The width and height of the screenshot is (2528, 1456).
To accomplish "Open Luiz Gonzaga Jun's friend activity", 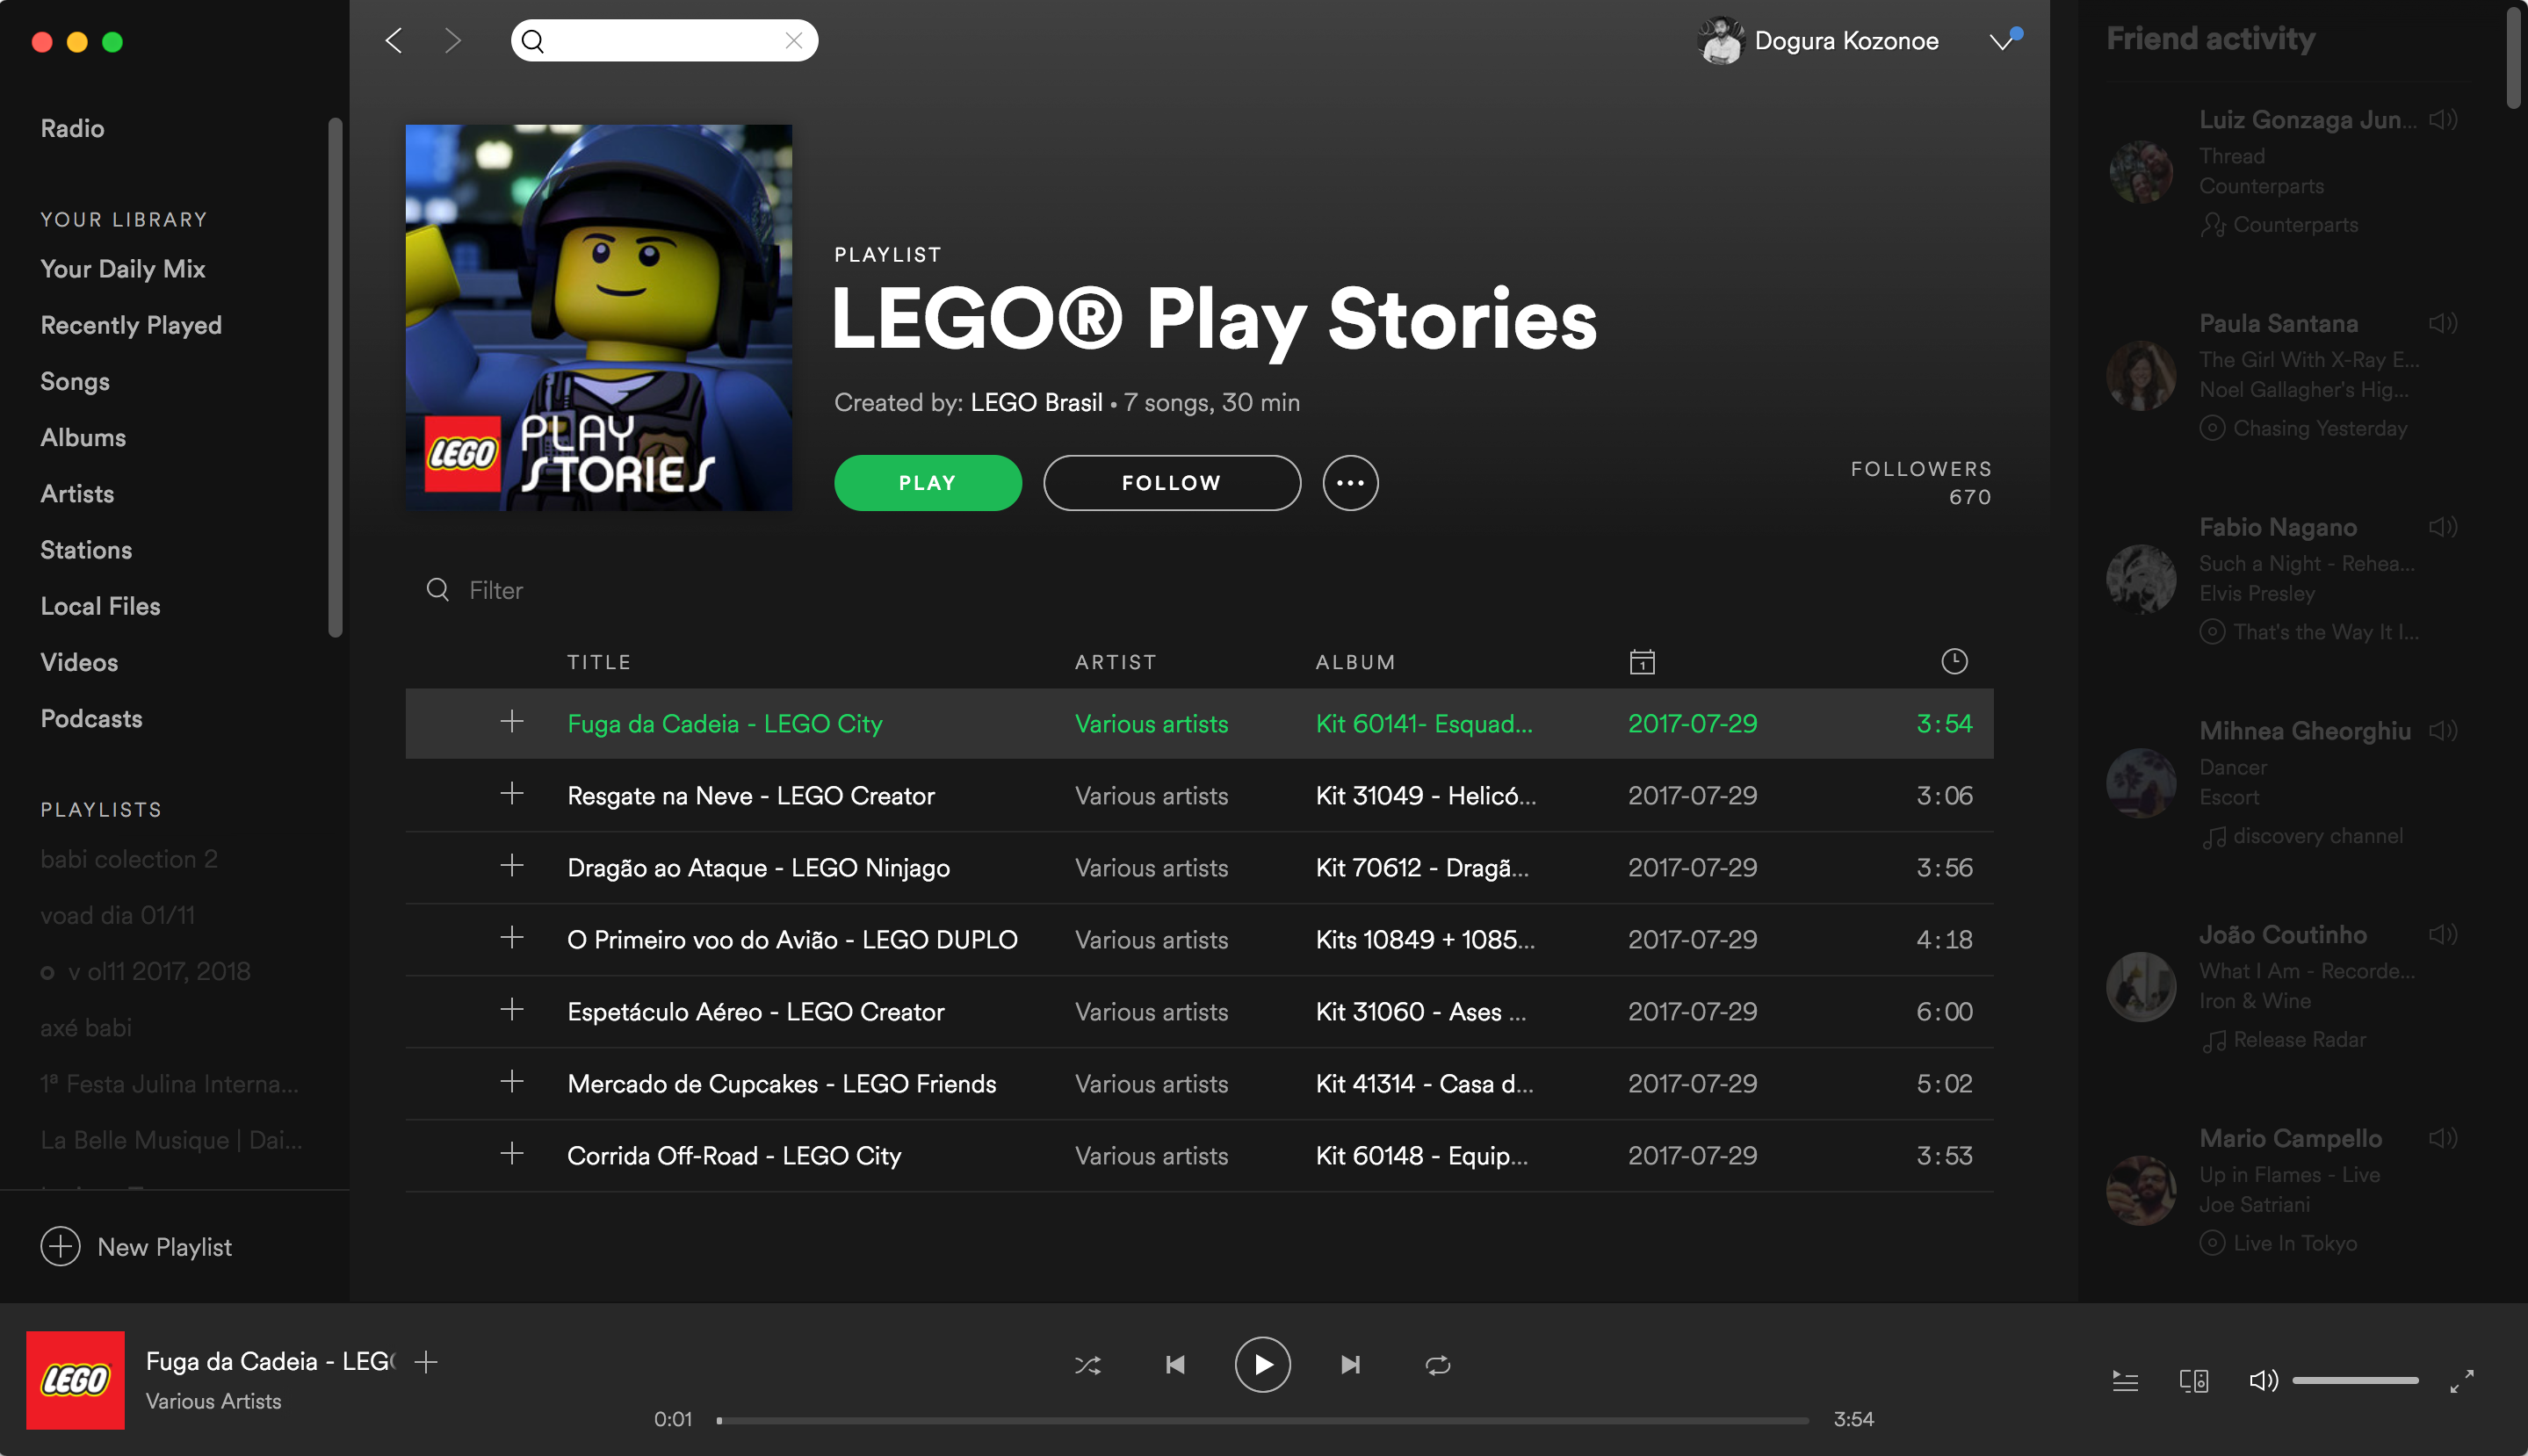I will click(x=2308, y=120).
